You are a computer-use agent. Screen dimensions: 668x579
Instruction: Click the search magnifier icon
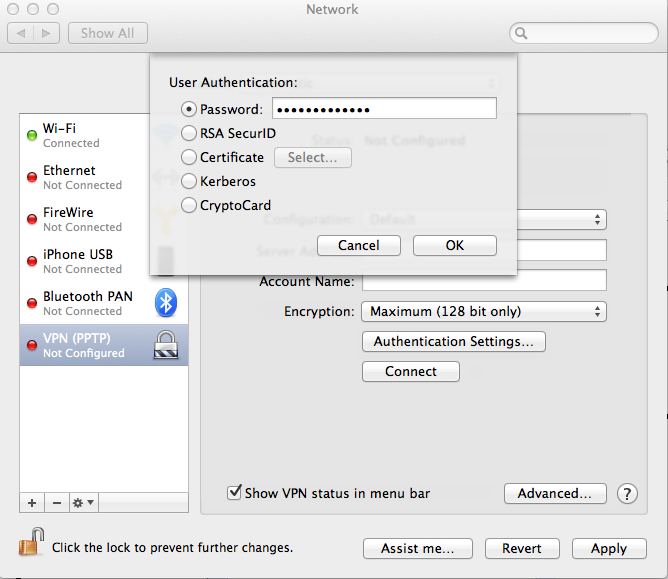pos(521,33)
